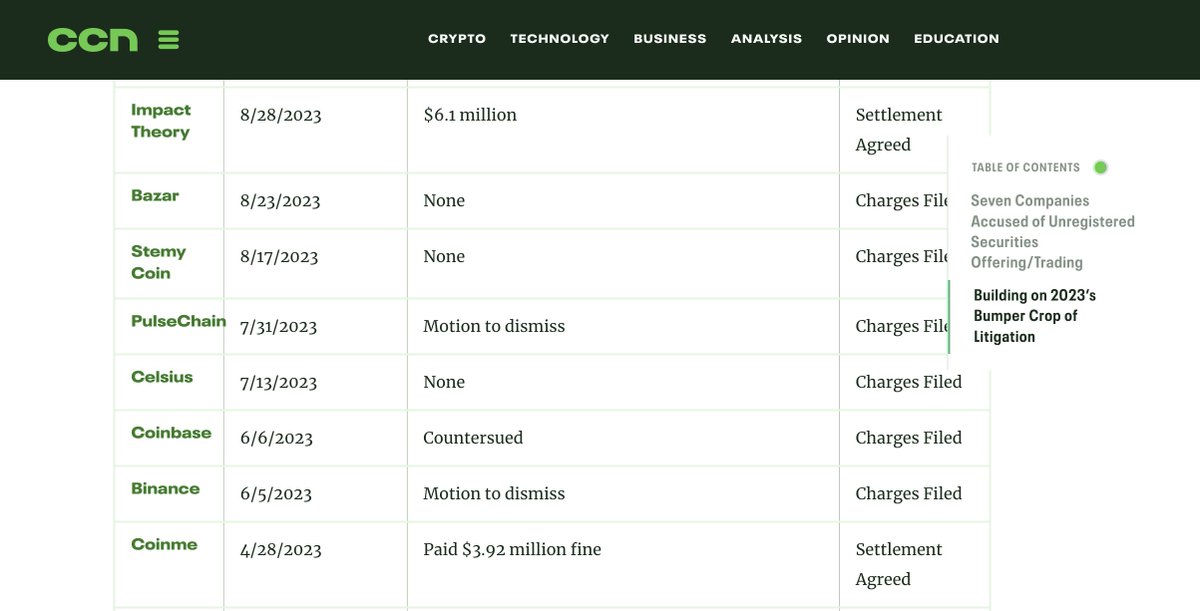Open the Impact Theory link
1200x611 pixels.
click(x=161, y=121)
